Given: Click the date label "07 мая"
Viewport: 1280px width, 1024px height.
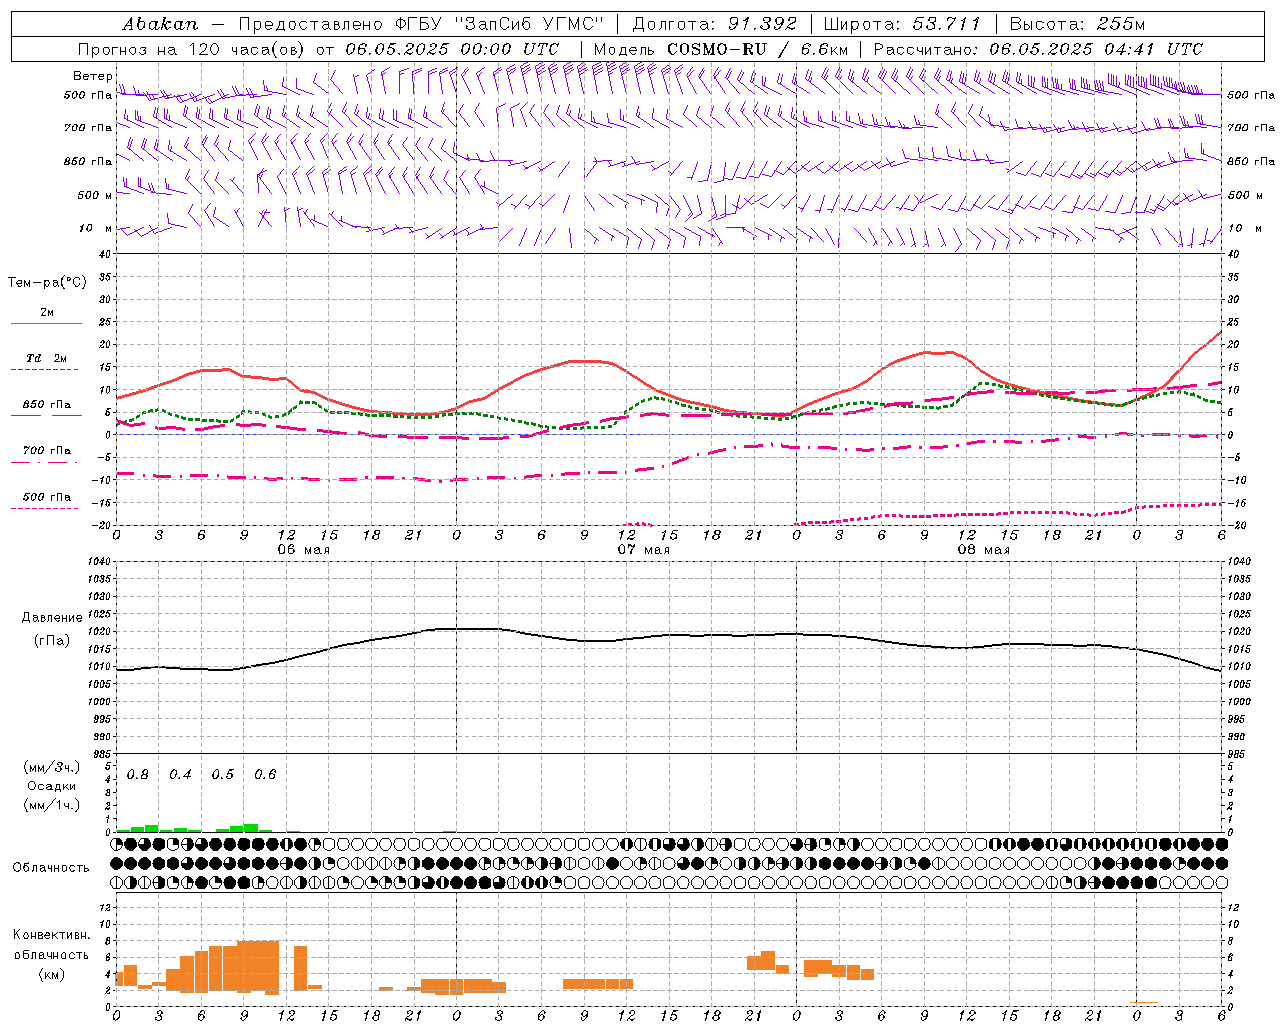Looking at the screenshot, I should (x=644, y=550).
